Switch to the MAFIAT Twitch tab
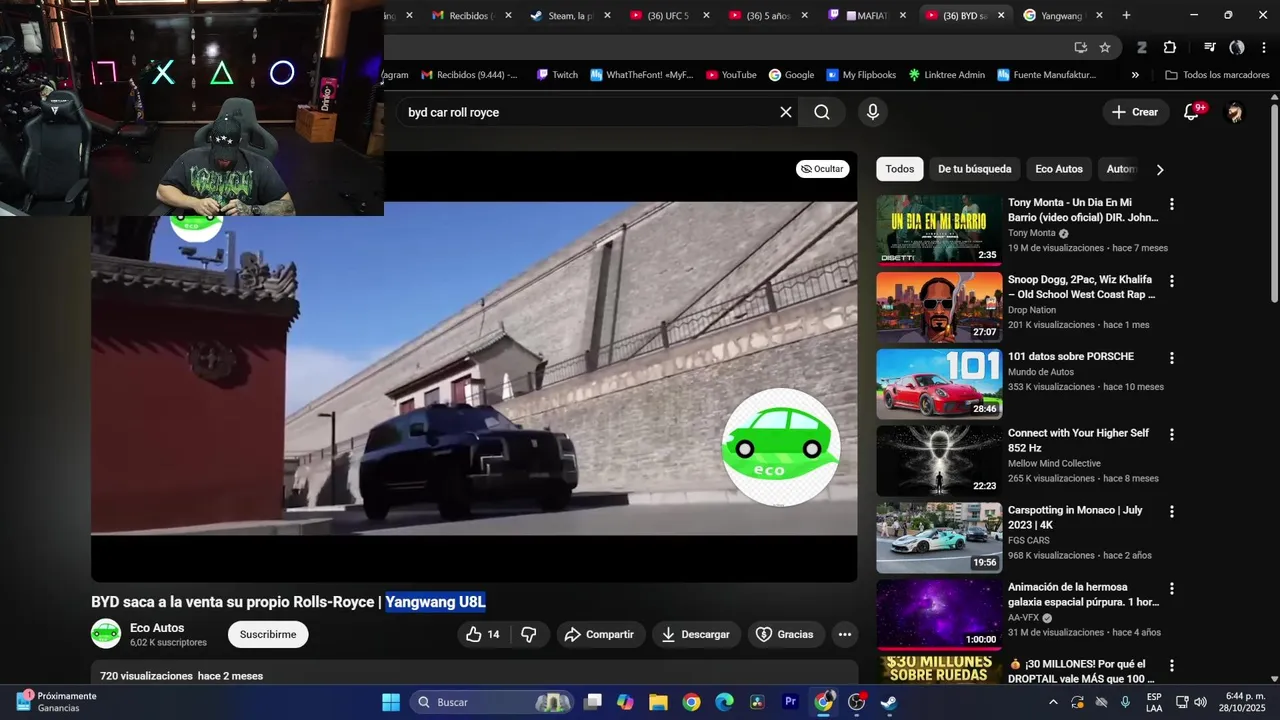1280x720 pixels. pyautogui.click(x=866, y=15)
